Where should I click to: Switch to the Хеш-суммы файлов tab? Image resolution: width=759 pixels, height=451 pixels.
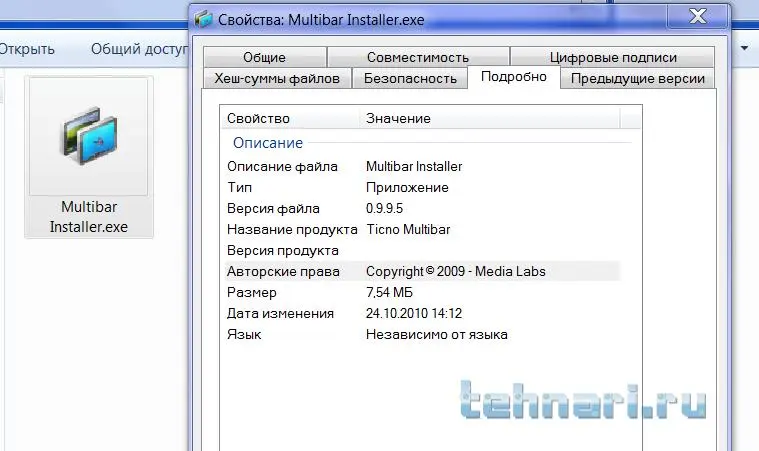click(277, 78)
